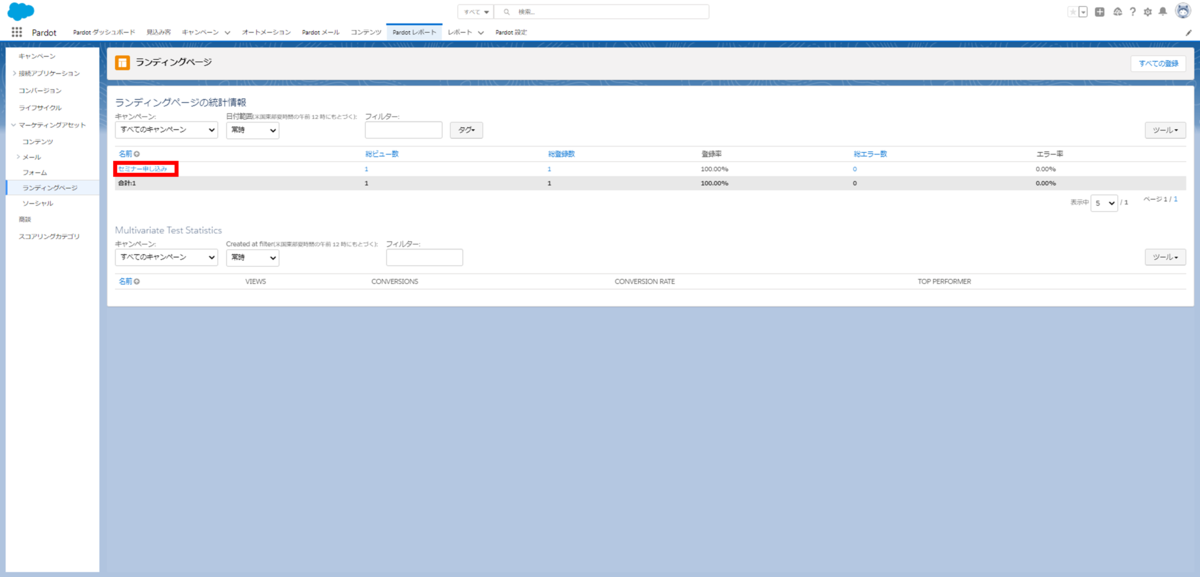Image resolution: width=1200 pixels, height=577 pixels.
Task: Click the pencil to edit navigation bar
Action: [1188, 32]
